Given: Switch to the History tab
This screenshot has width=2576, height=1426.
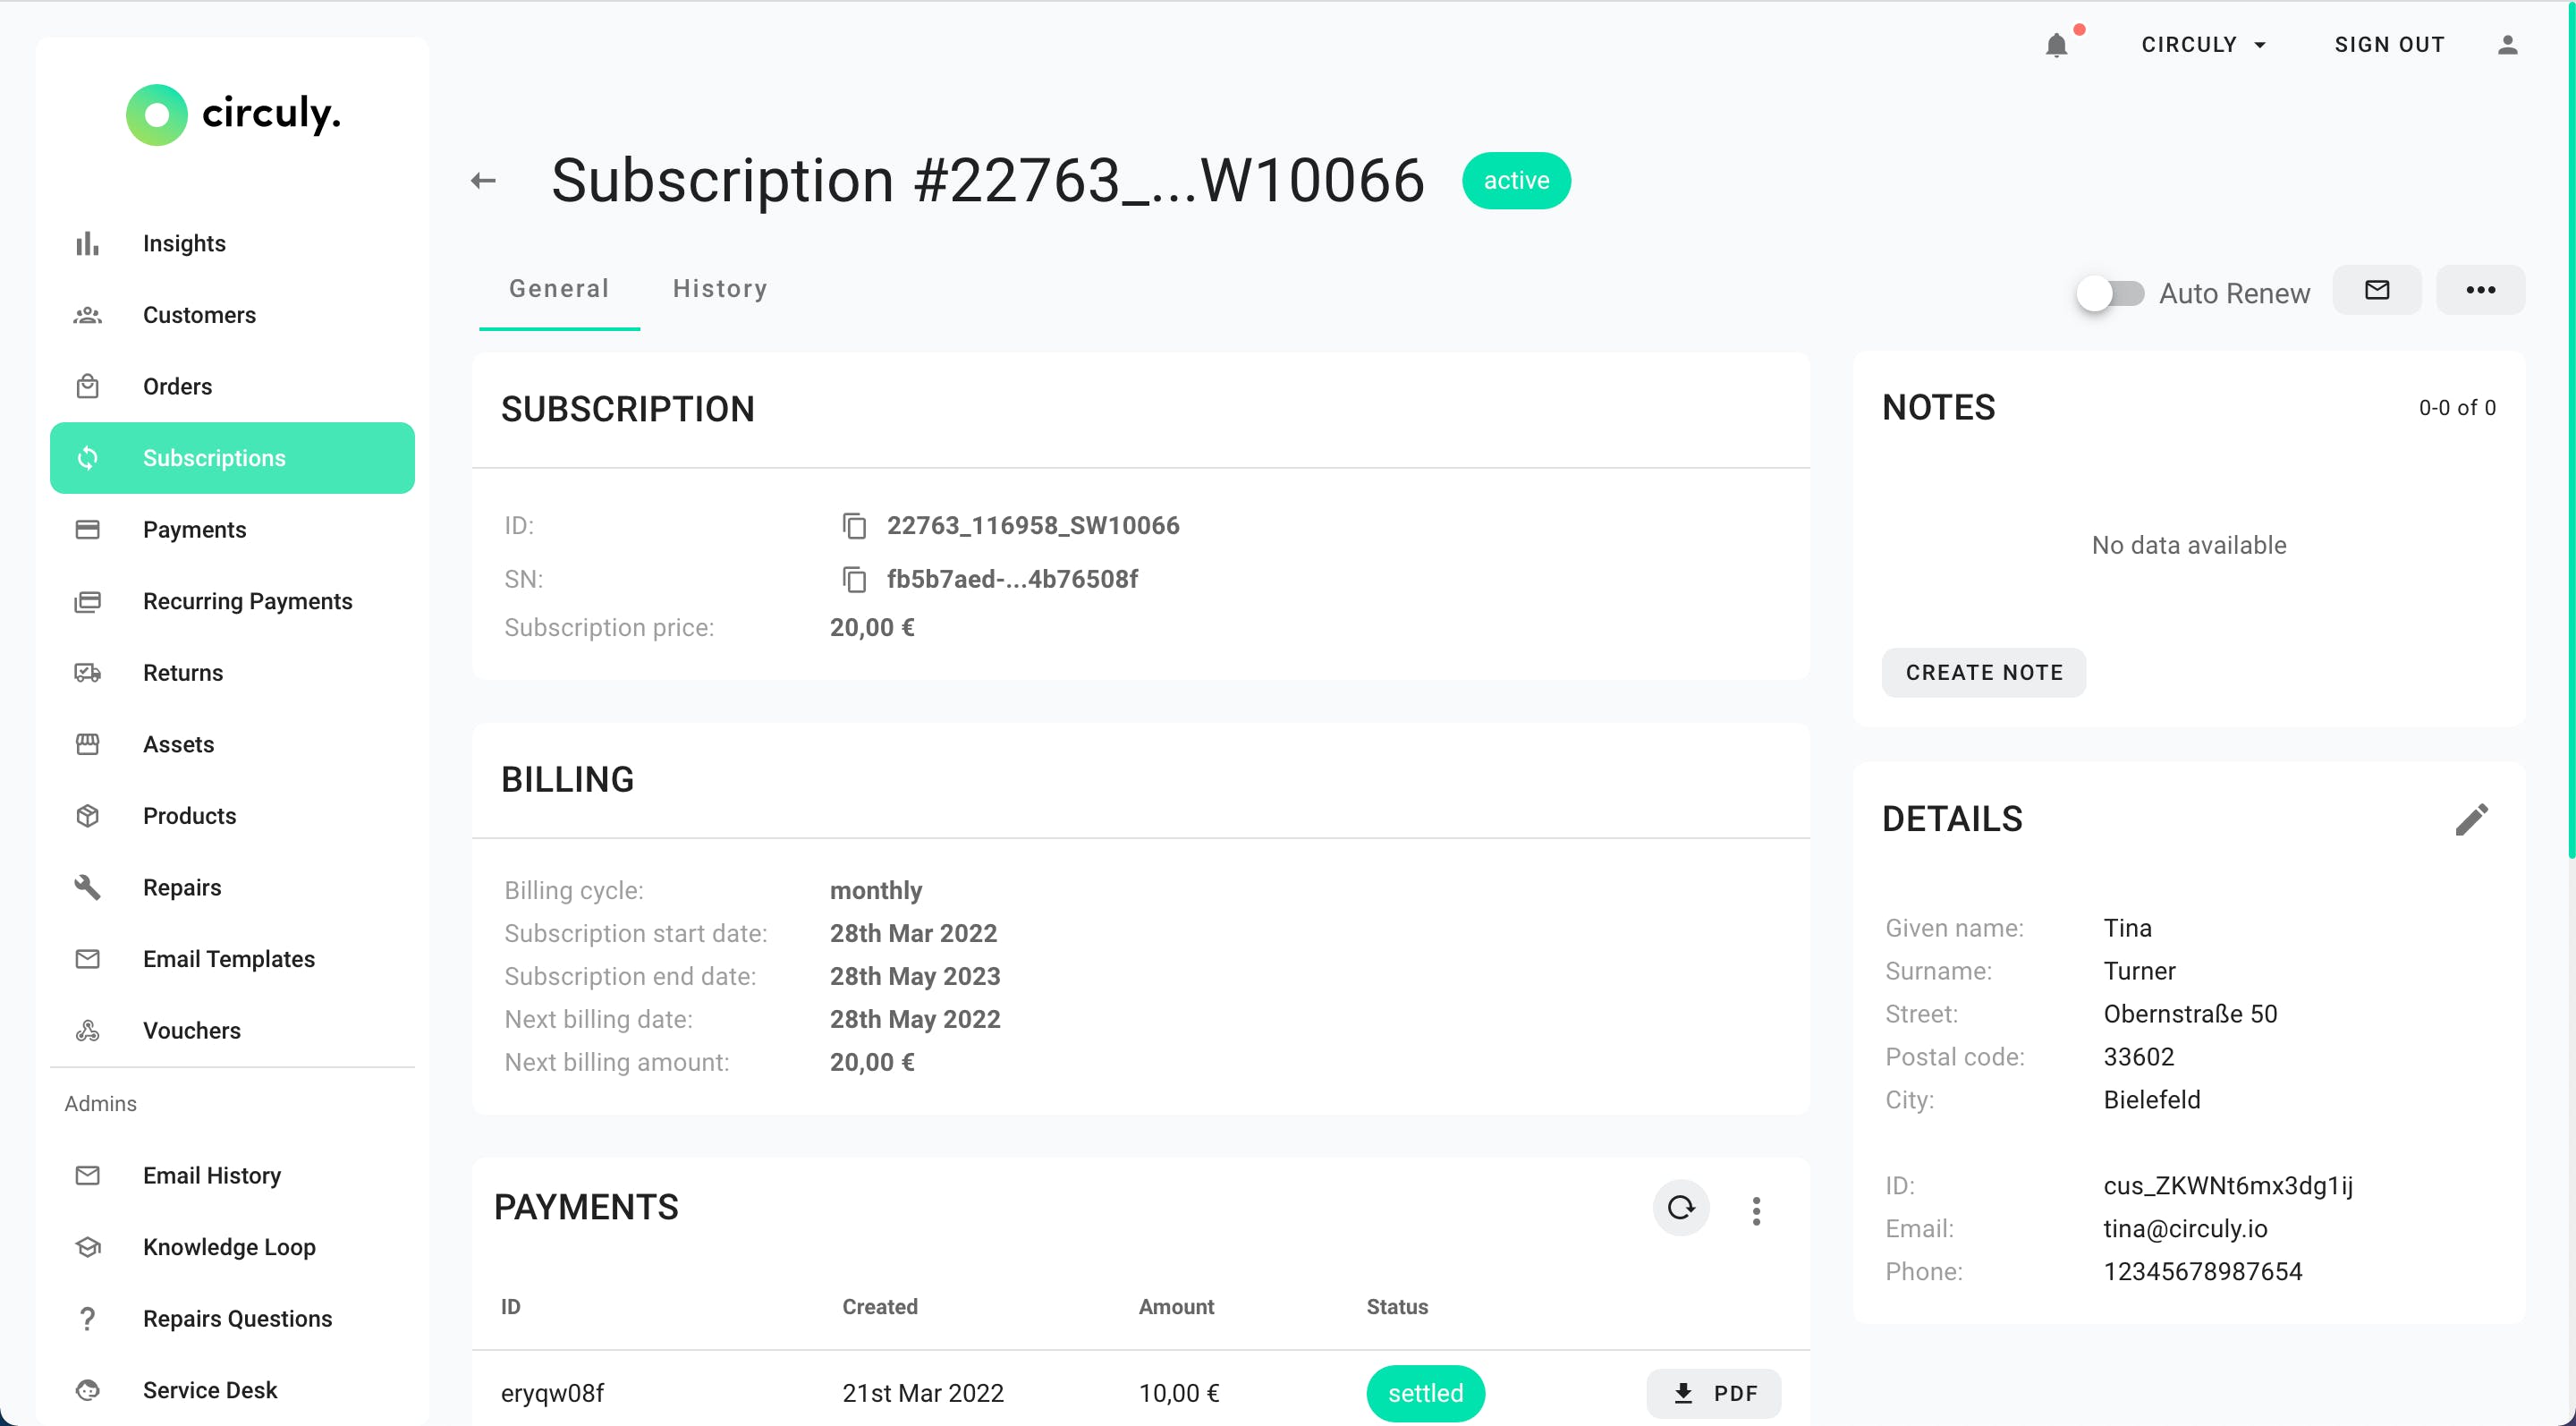Looking at the screenshot, I should (720, 289).
